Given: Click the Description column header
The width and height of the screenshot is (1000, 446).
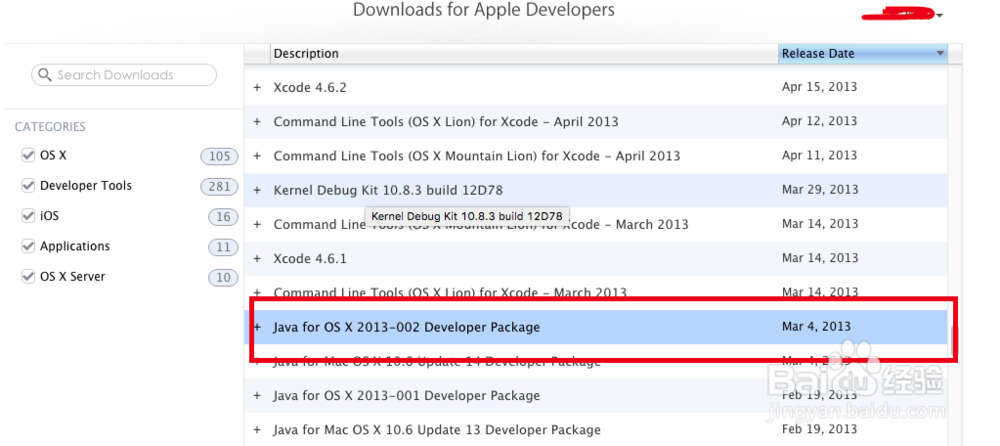Looking at the screenshot, I should [306, 54].
